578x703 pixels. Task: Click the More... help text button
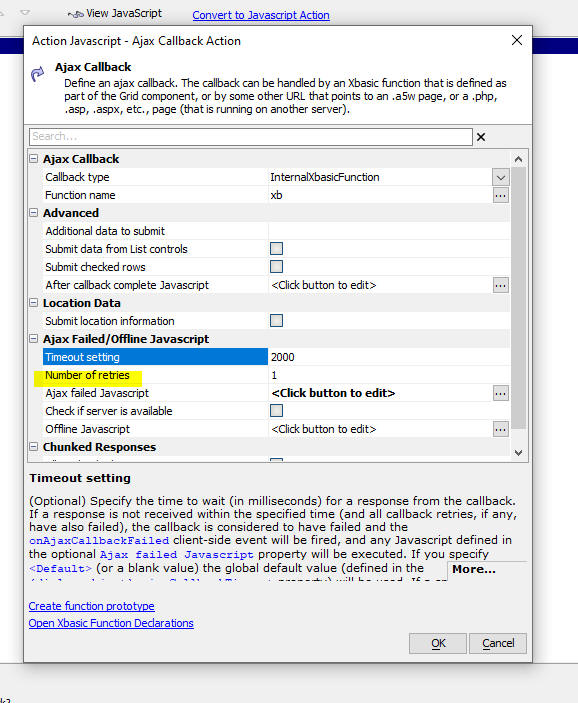point(474,569)
